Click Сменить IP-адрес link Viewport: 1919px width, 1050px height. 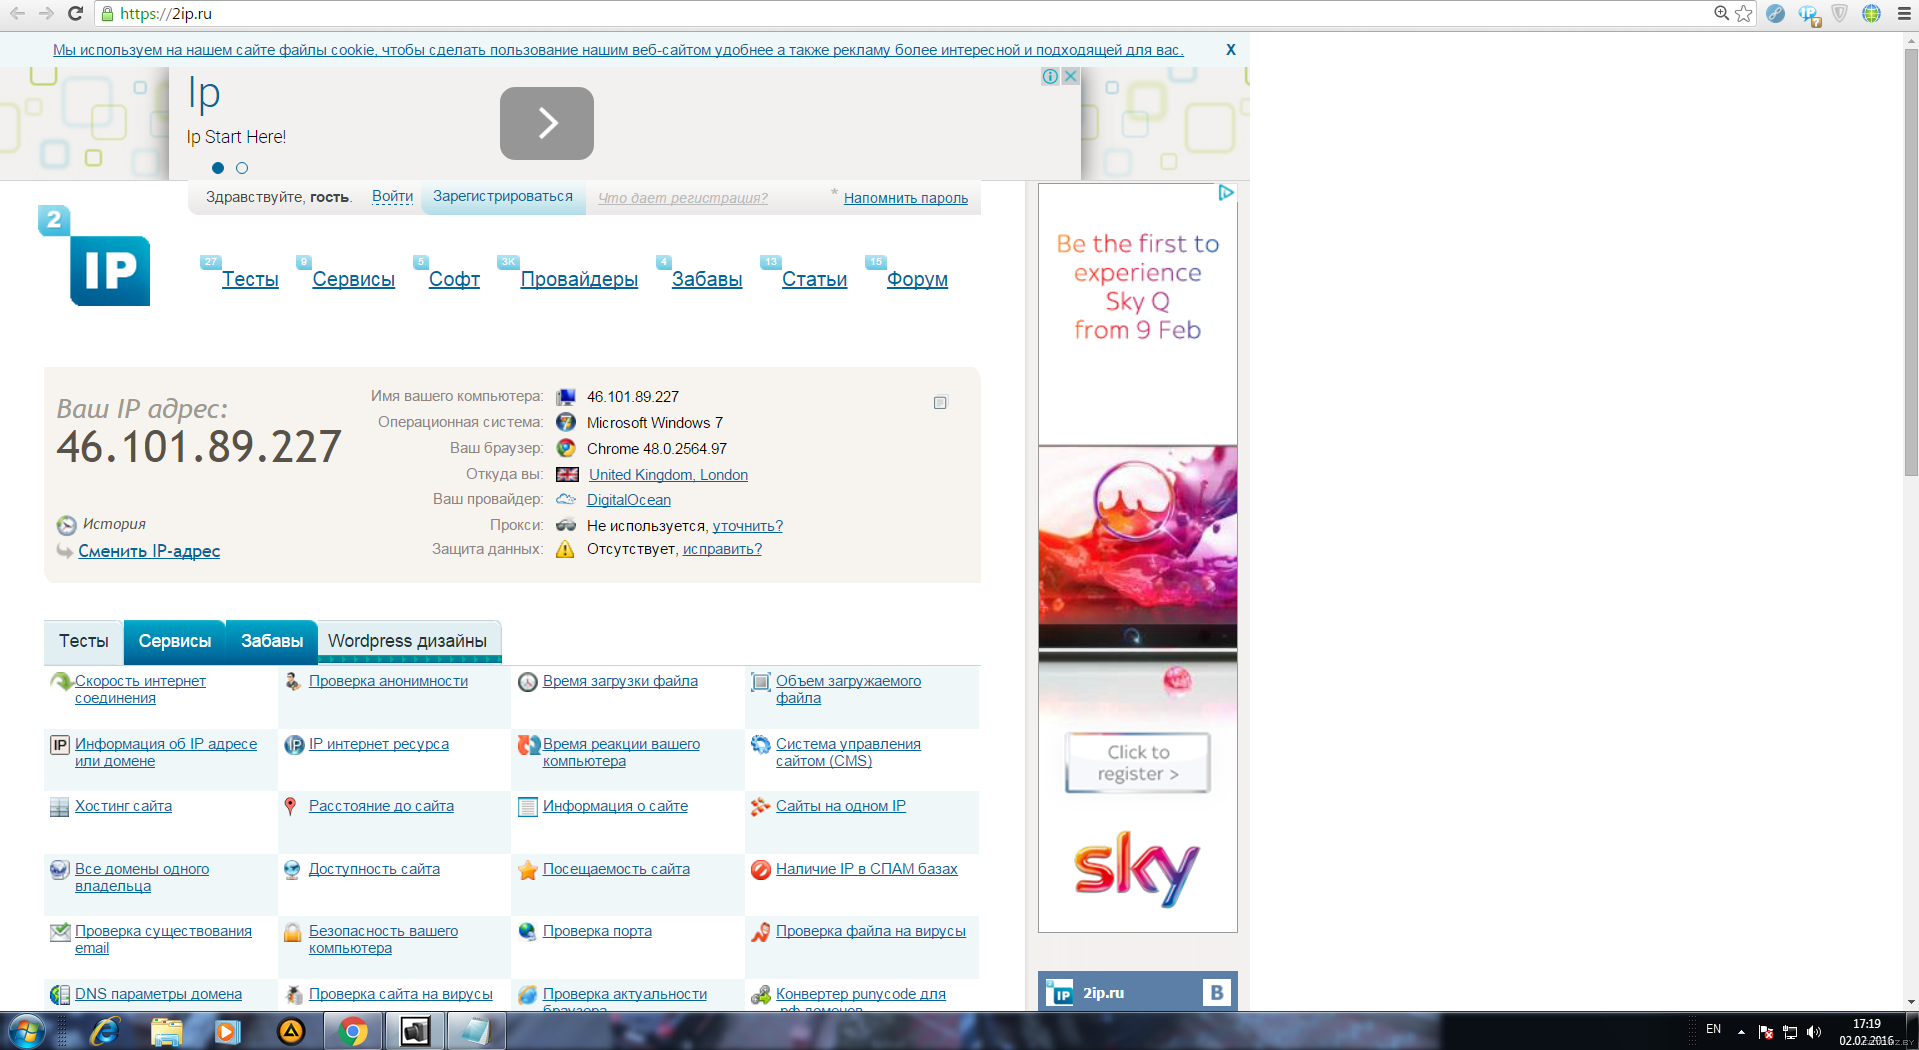tap(149, 551)
